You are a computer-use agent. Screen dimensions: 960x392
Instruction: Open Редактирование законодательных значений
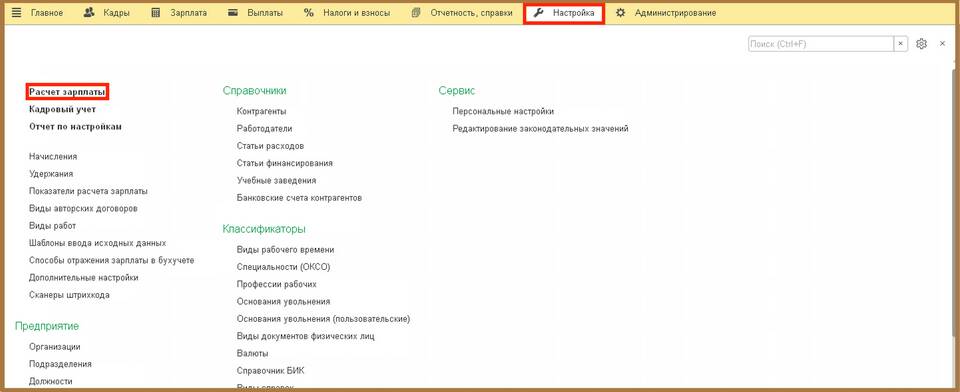(541, 129)
